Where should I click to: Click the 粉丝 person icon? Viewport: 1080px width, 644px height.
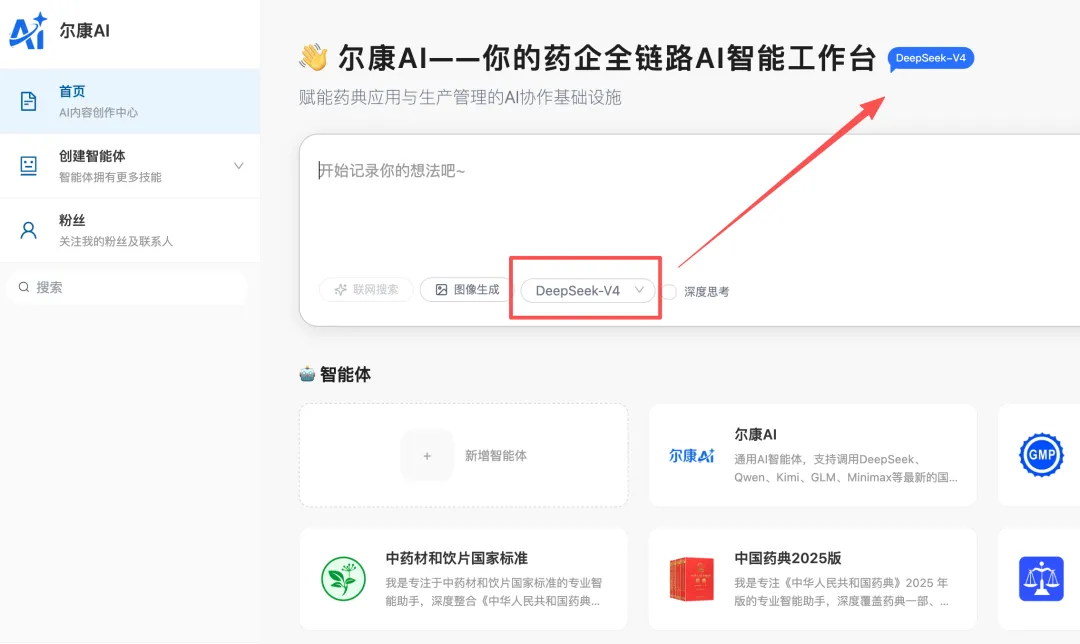(28, 230)
